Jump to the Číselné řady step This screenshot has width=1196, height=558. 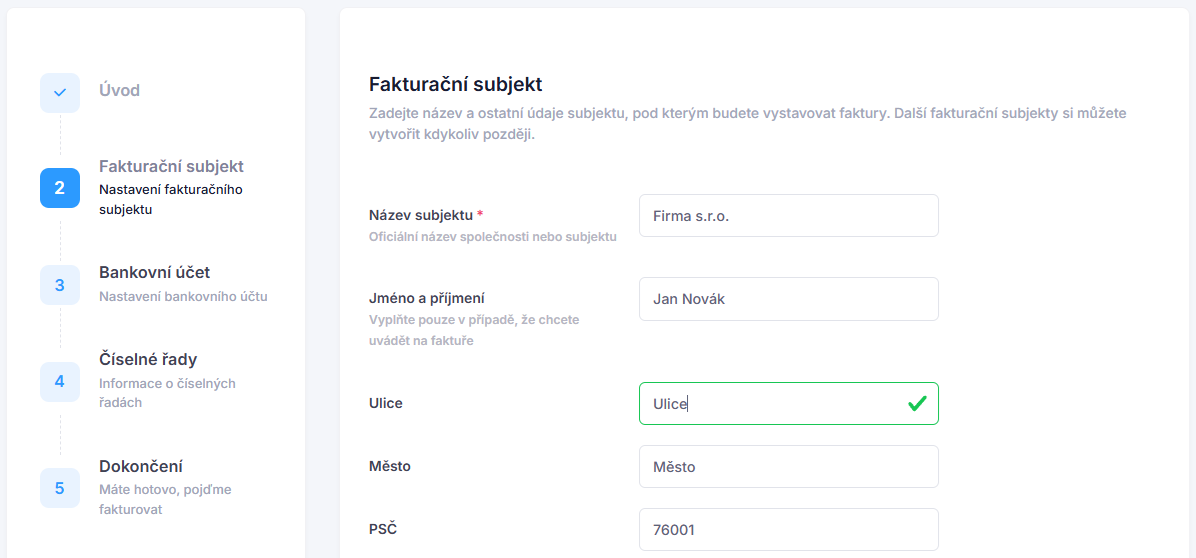[147, 359]
